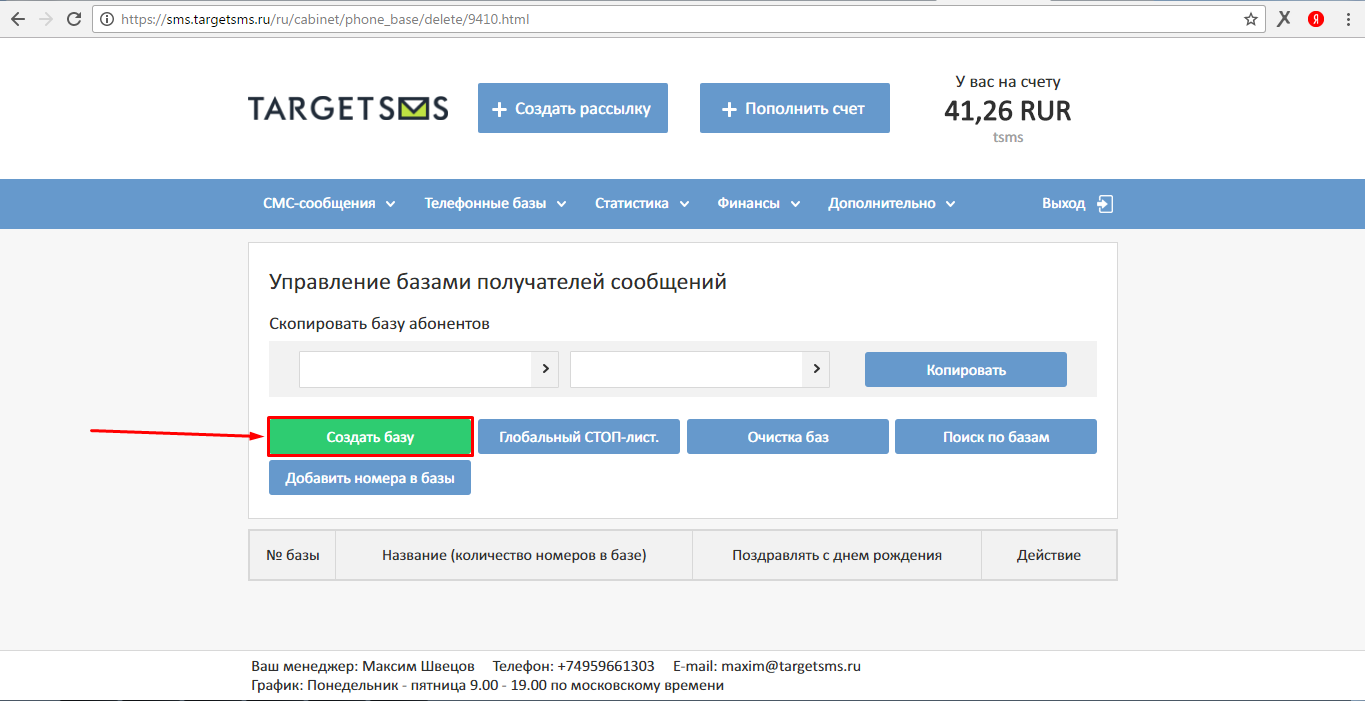Click the Копировать button
1365x701 pixels.
[x=966, y=369]
